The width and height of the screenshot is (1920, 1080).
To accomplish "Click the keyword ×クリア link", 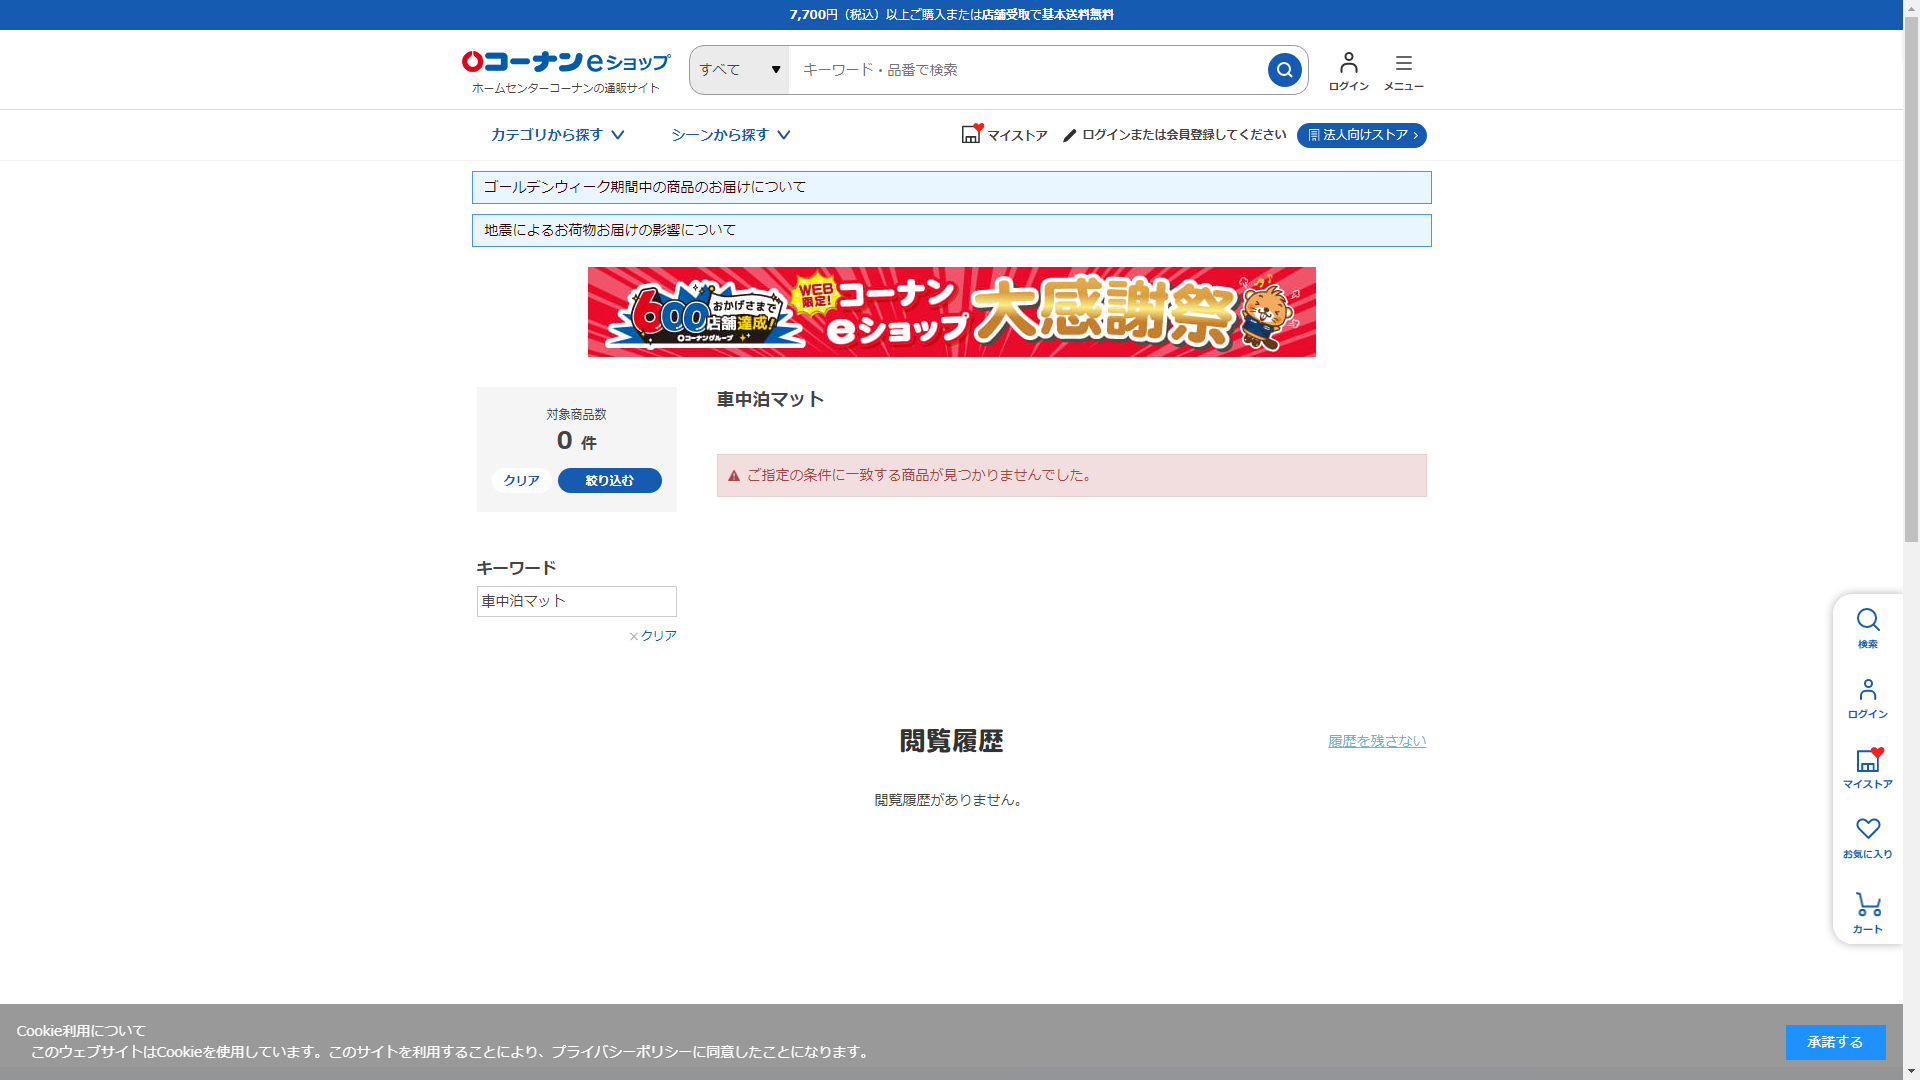I will (x=653, y=636).
